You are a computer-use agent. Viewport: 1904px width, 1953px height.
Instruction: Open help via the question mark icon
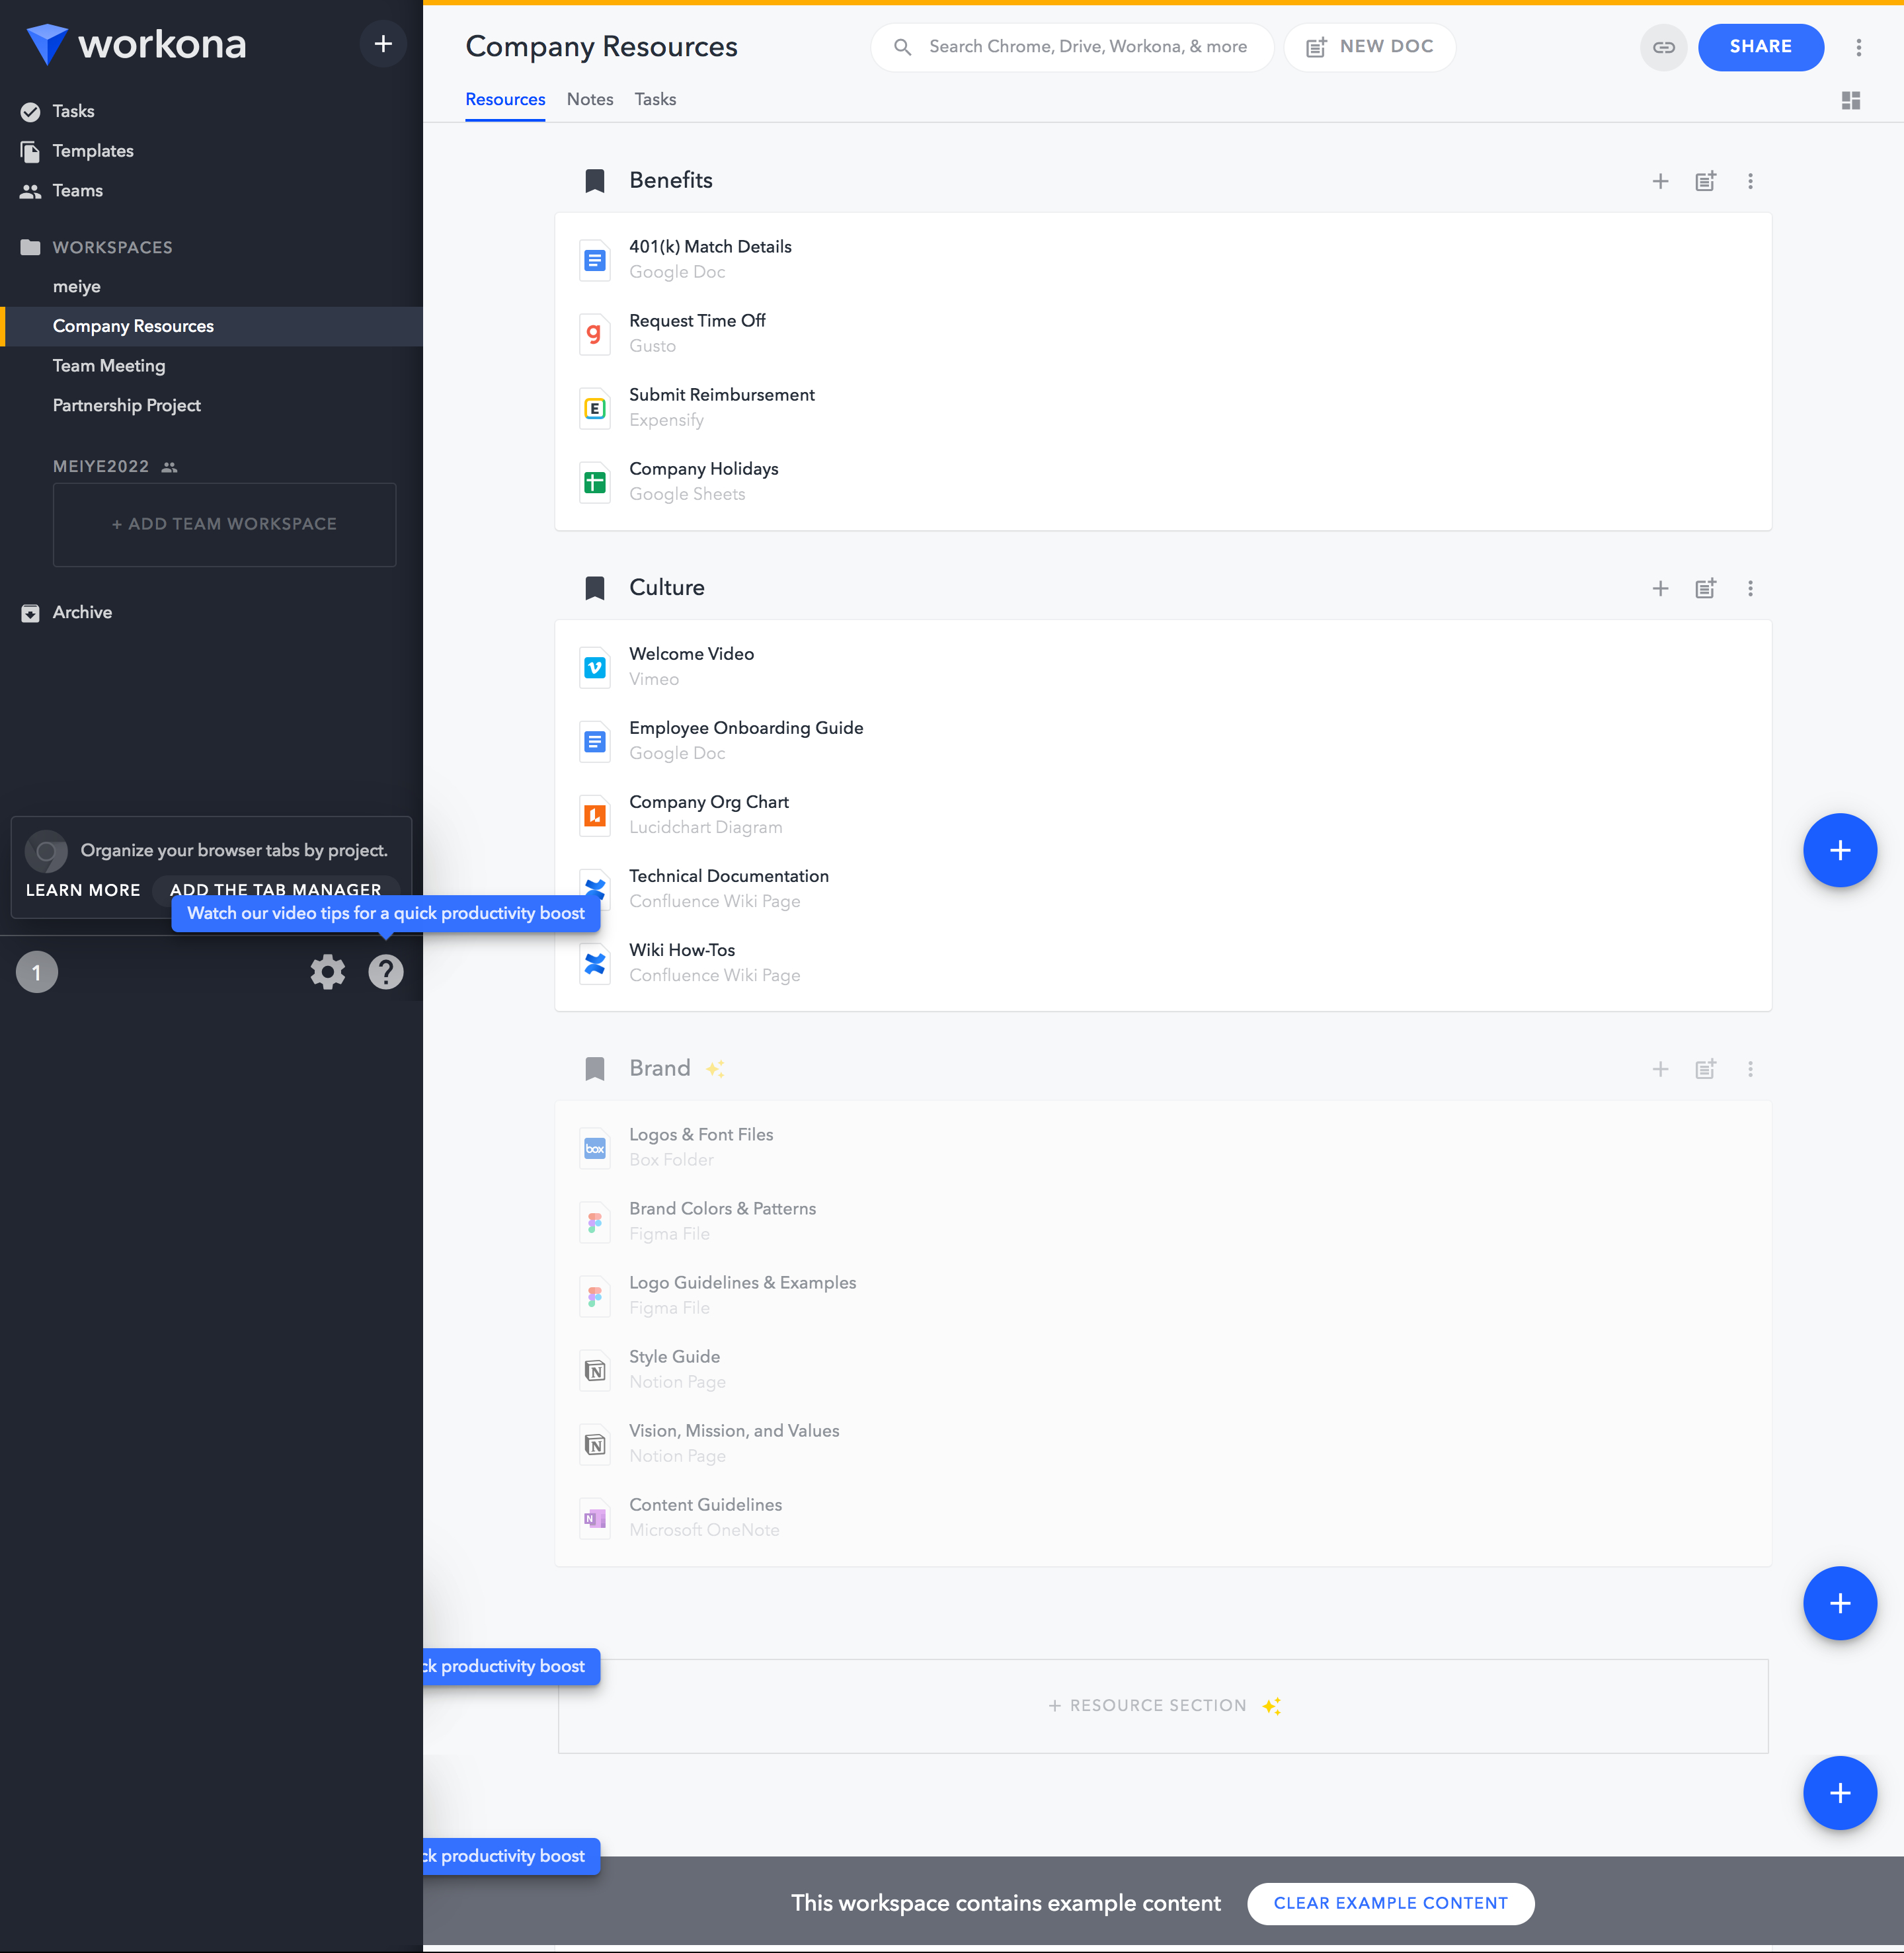point(386,972)
